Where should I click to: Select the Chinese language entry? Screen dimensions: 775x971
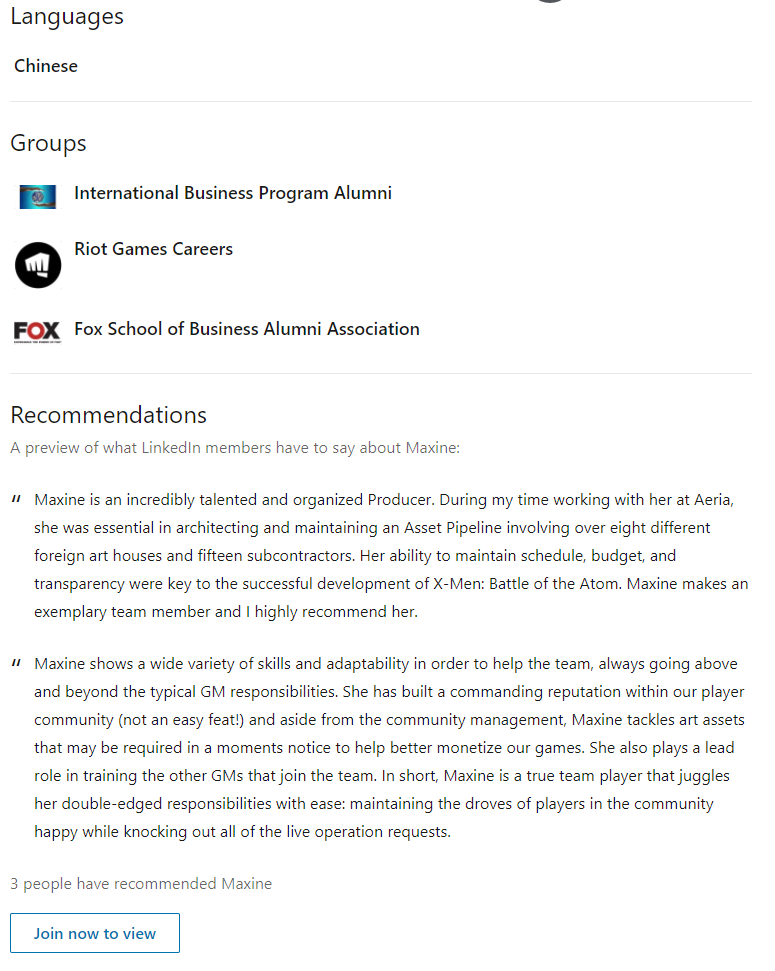[46, 66]
